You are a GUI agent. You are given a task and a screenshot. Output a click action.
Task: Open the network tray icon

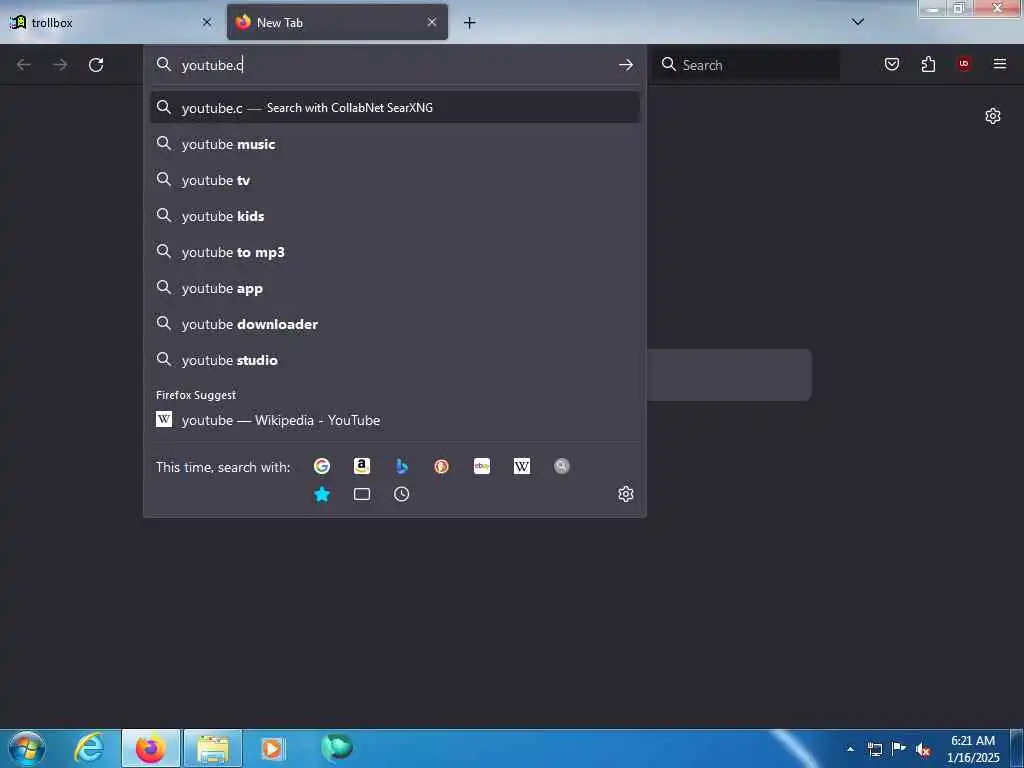(874, 750)
